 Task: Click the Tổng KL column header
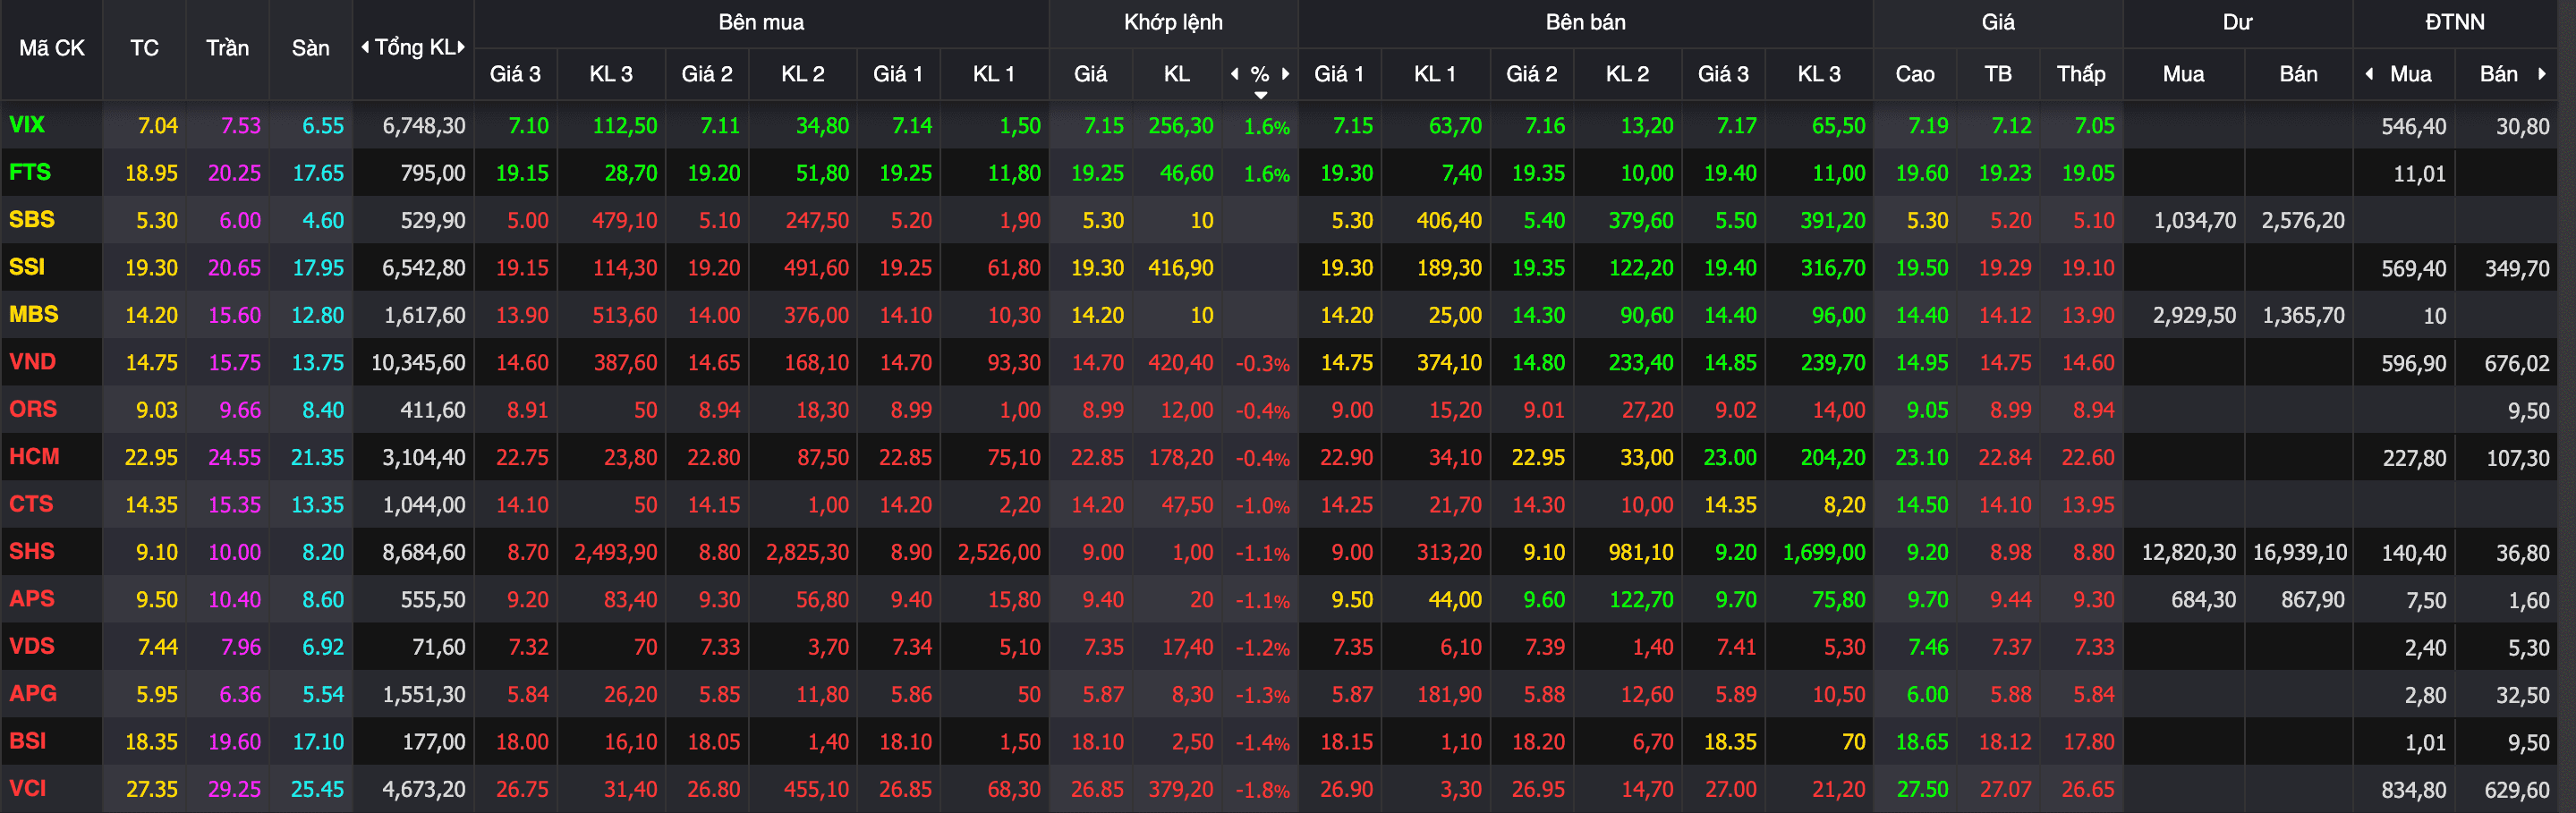(414, 47)
